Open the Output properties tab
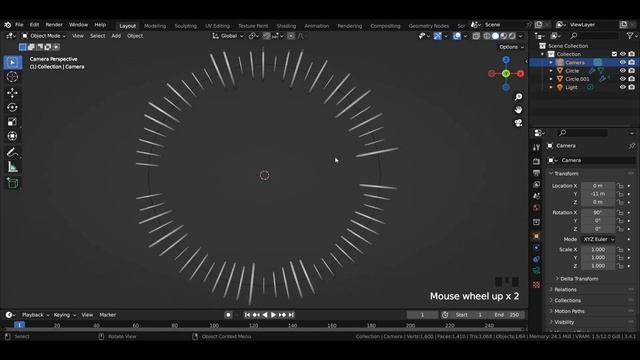This screenshot has height=360, width=640. coord(536,173)
